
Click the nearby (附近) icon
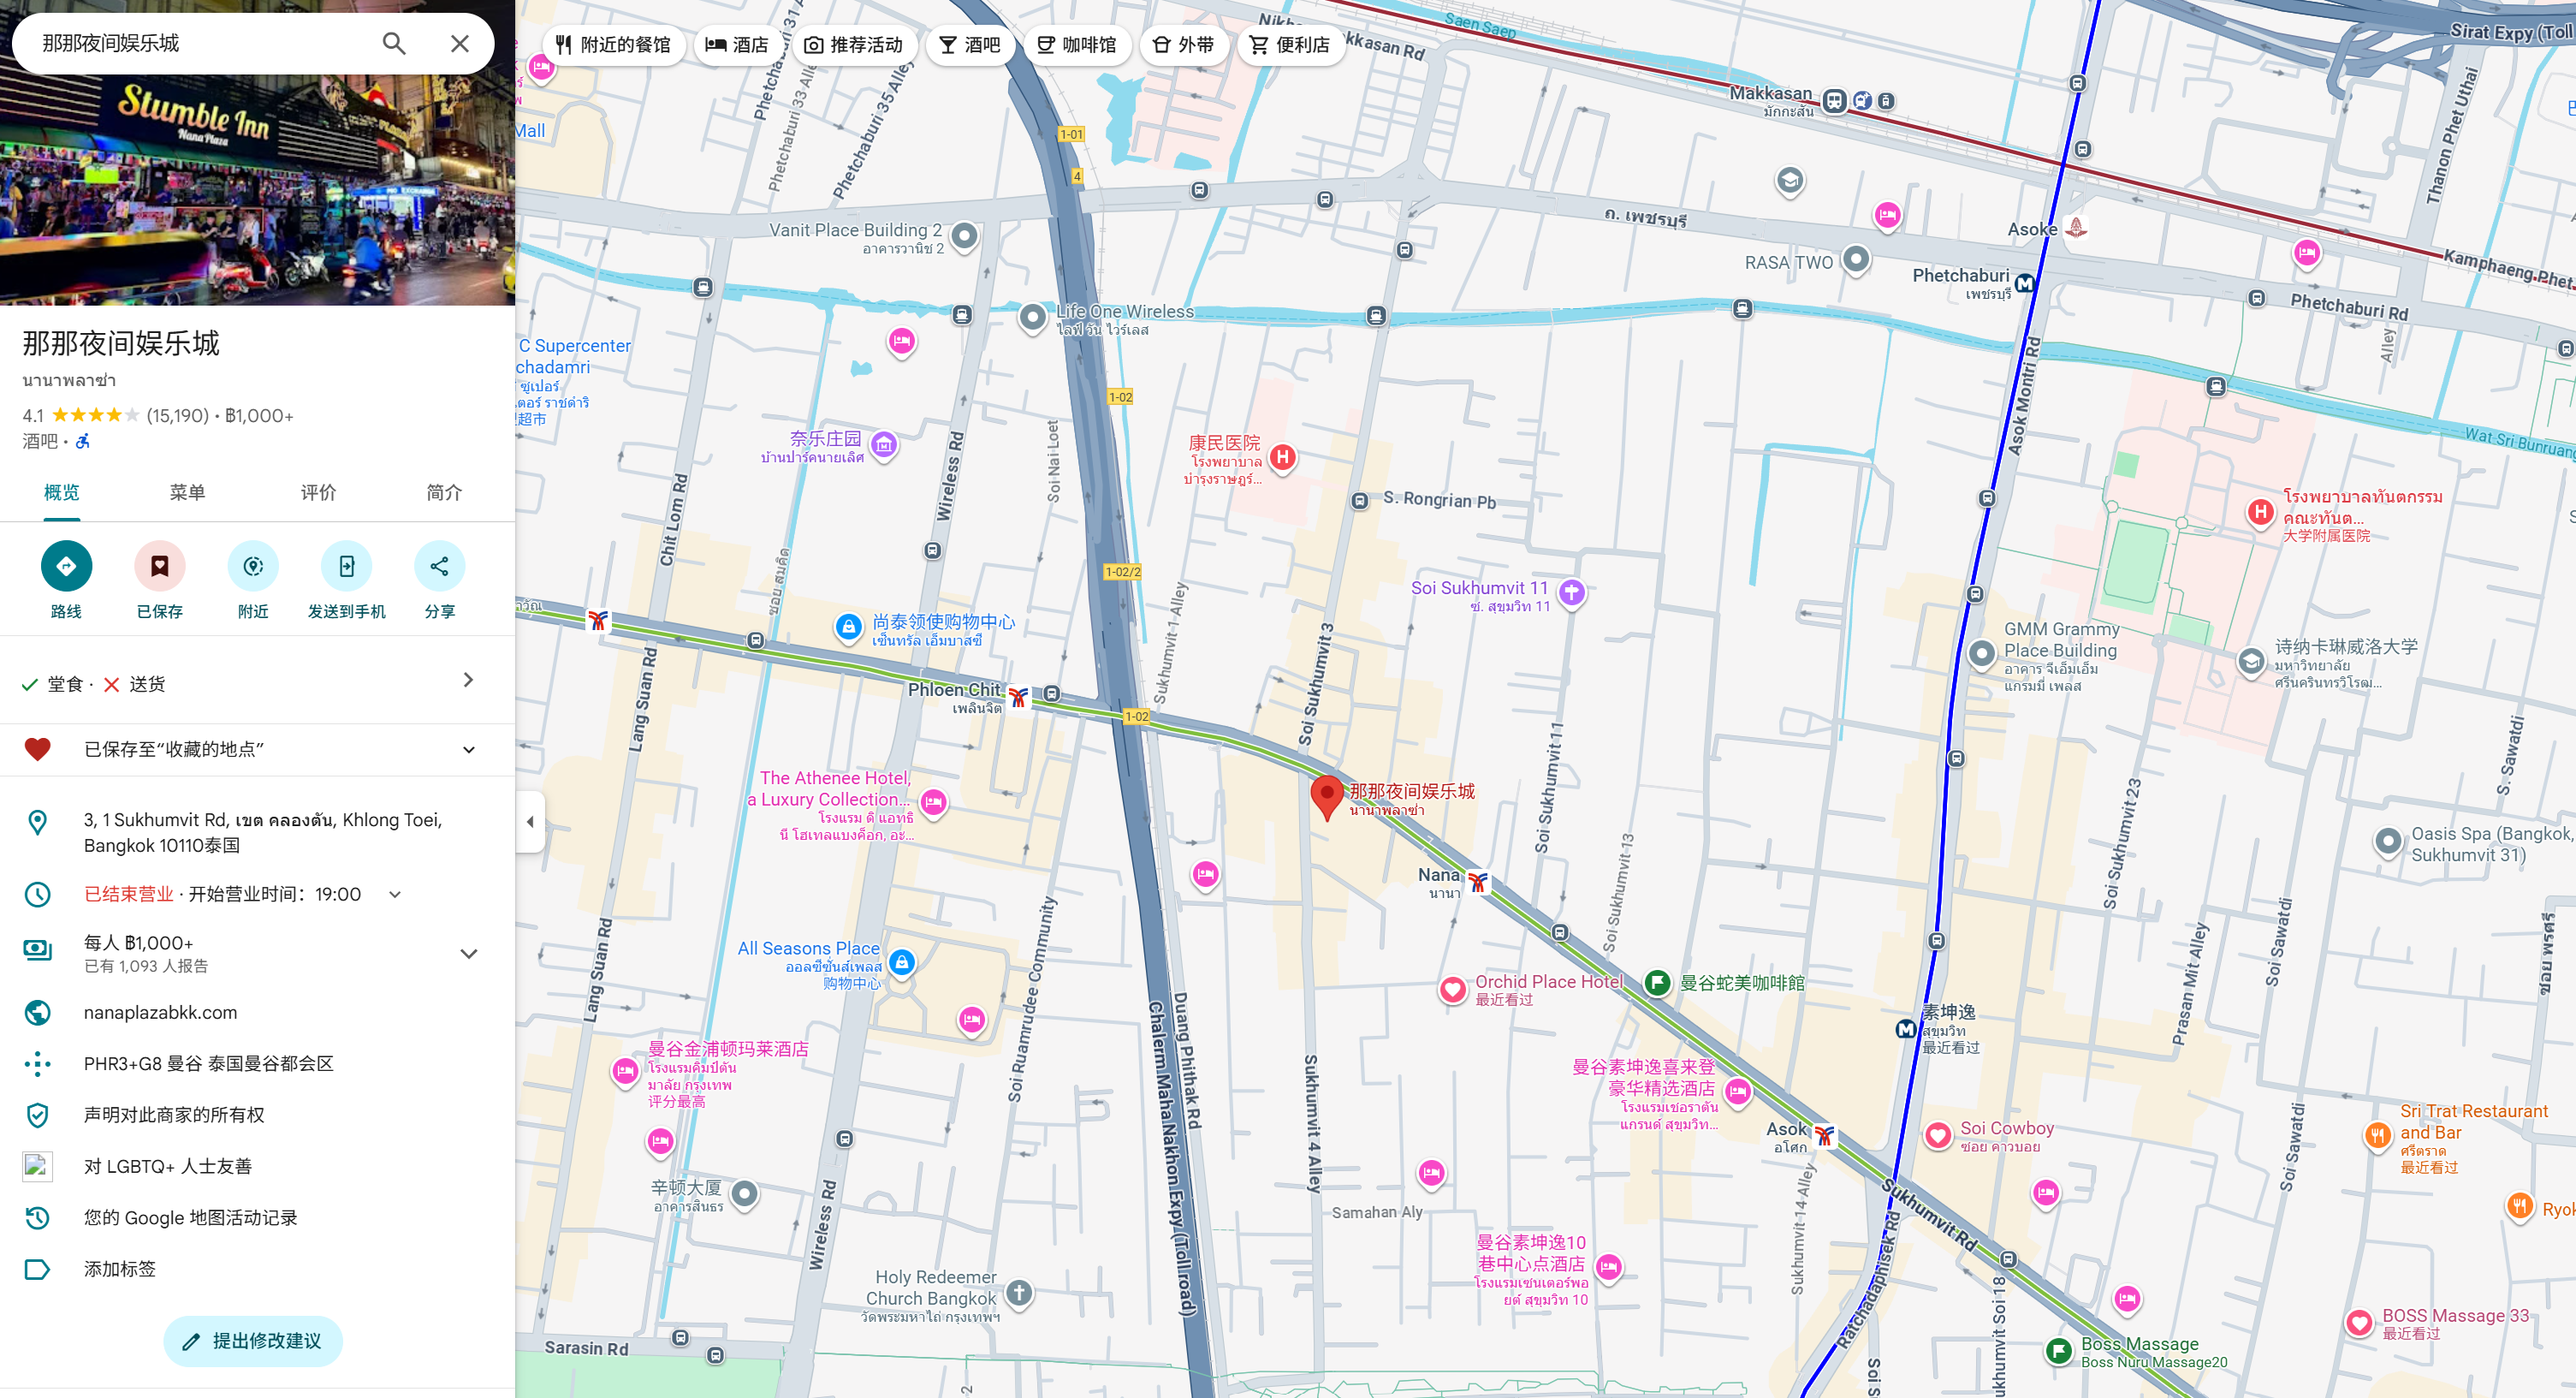(x=253, y=566)
